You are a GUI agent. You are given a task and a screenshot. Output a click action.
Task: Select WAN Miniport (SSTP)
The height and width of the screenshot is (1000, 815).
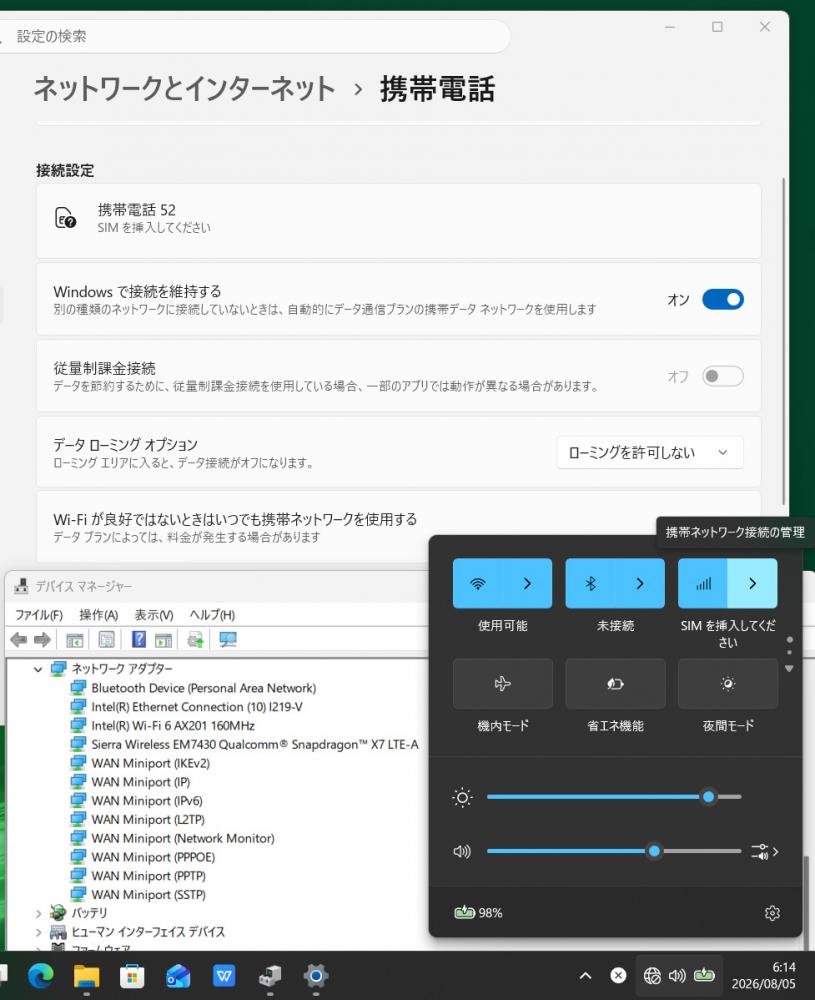(x=148, y=894)
